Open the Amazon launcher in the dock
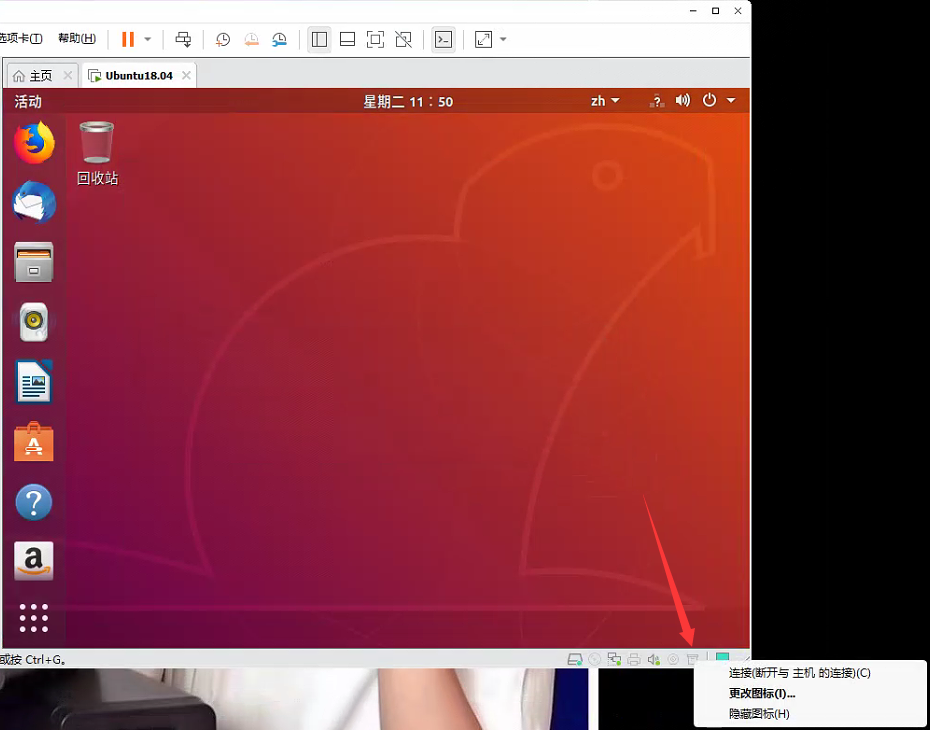The height and width of the screenshot is (730, 930). (x=34, y=561)
